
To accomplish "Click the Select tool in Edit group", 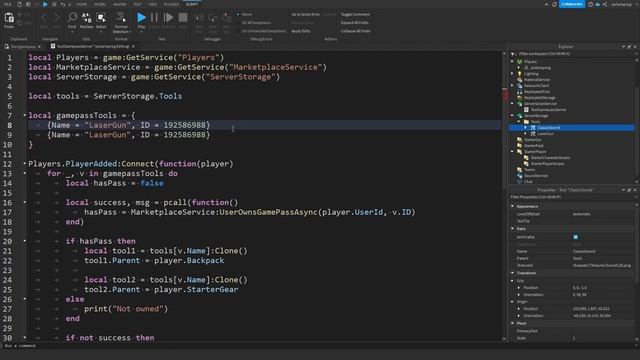I will [101, 20].
